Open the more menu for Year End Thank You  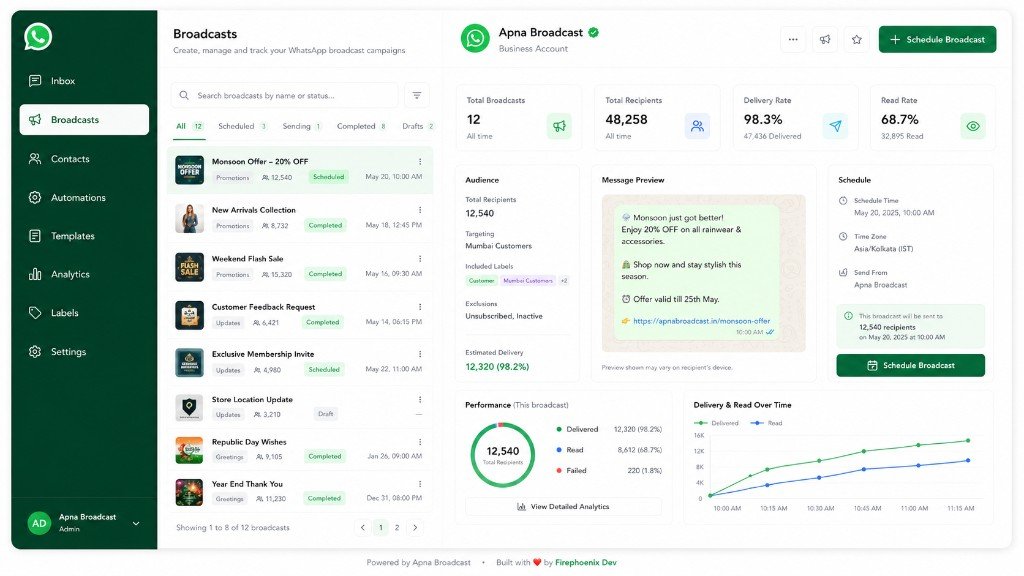[x=420, y=484]
